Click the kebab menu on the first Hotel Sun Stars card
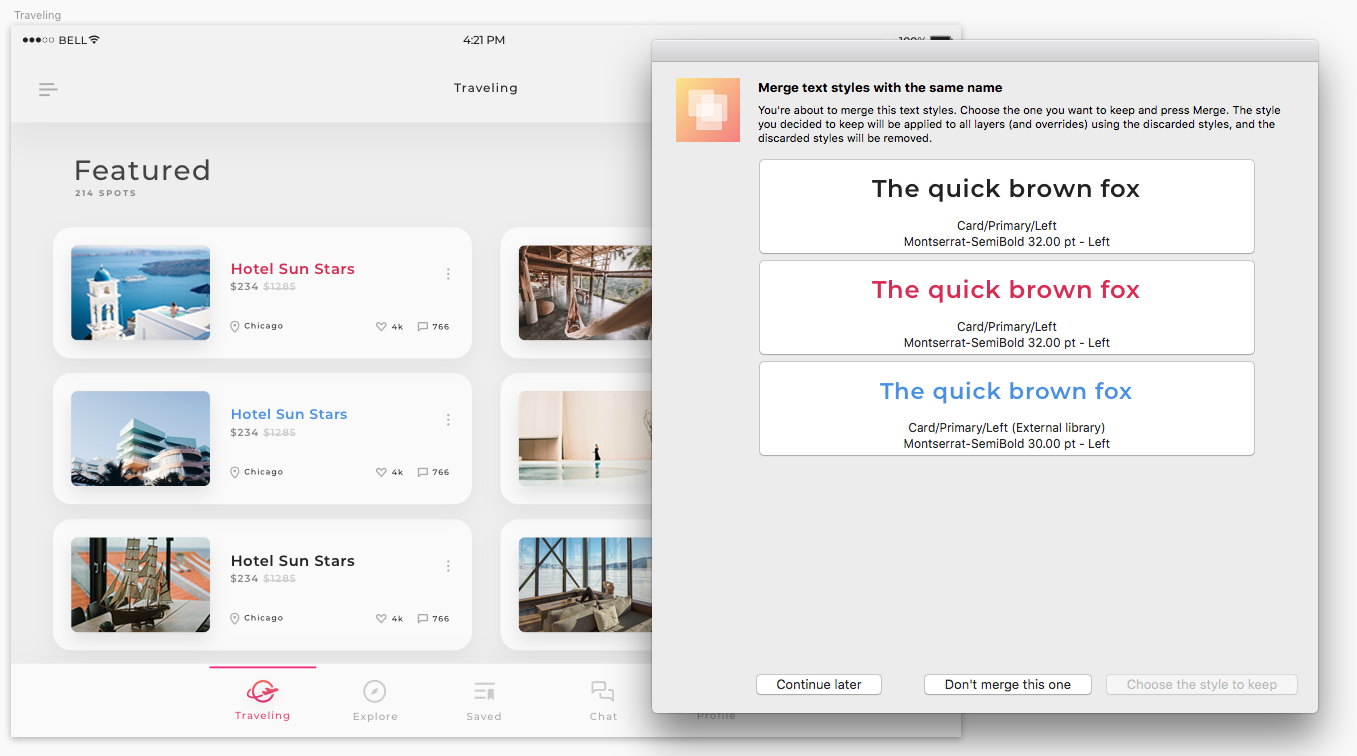The height and width of the screenshot is (756, 1357). [448, 273]
